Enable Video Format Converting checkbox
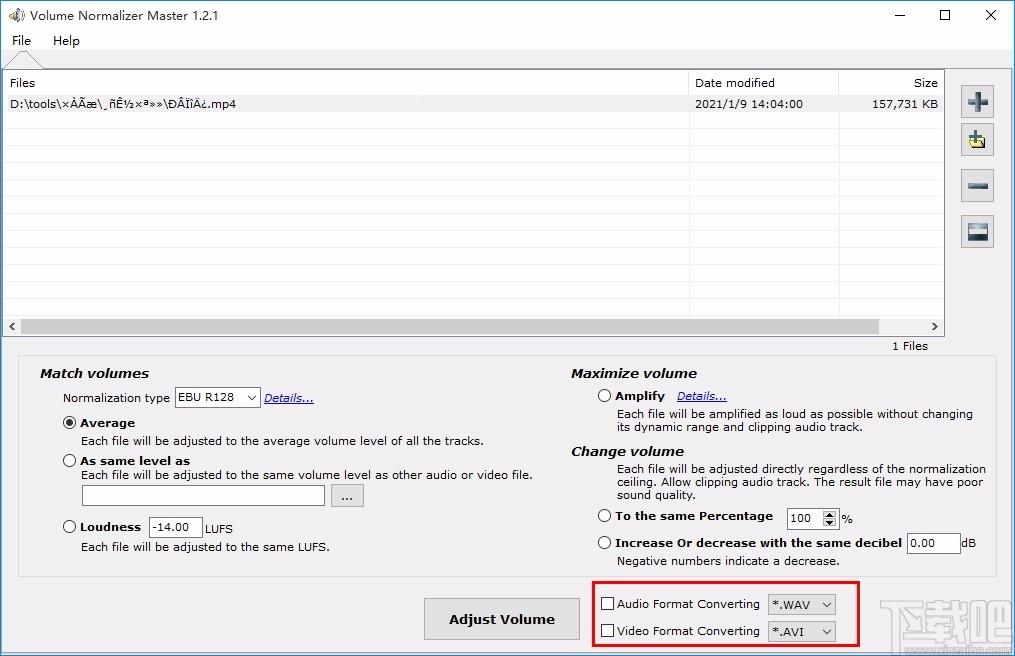1015x656 pixels. (607, 630)
